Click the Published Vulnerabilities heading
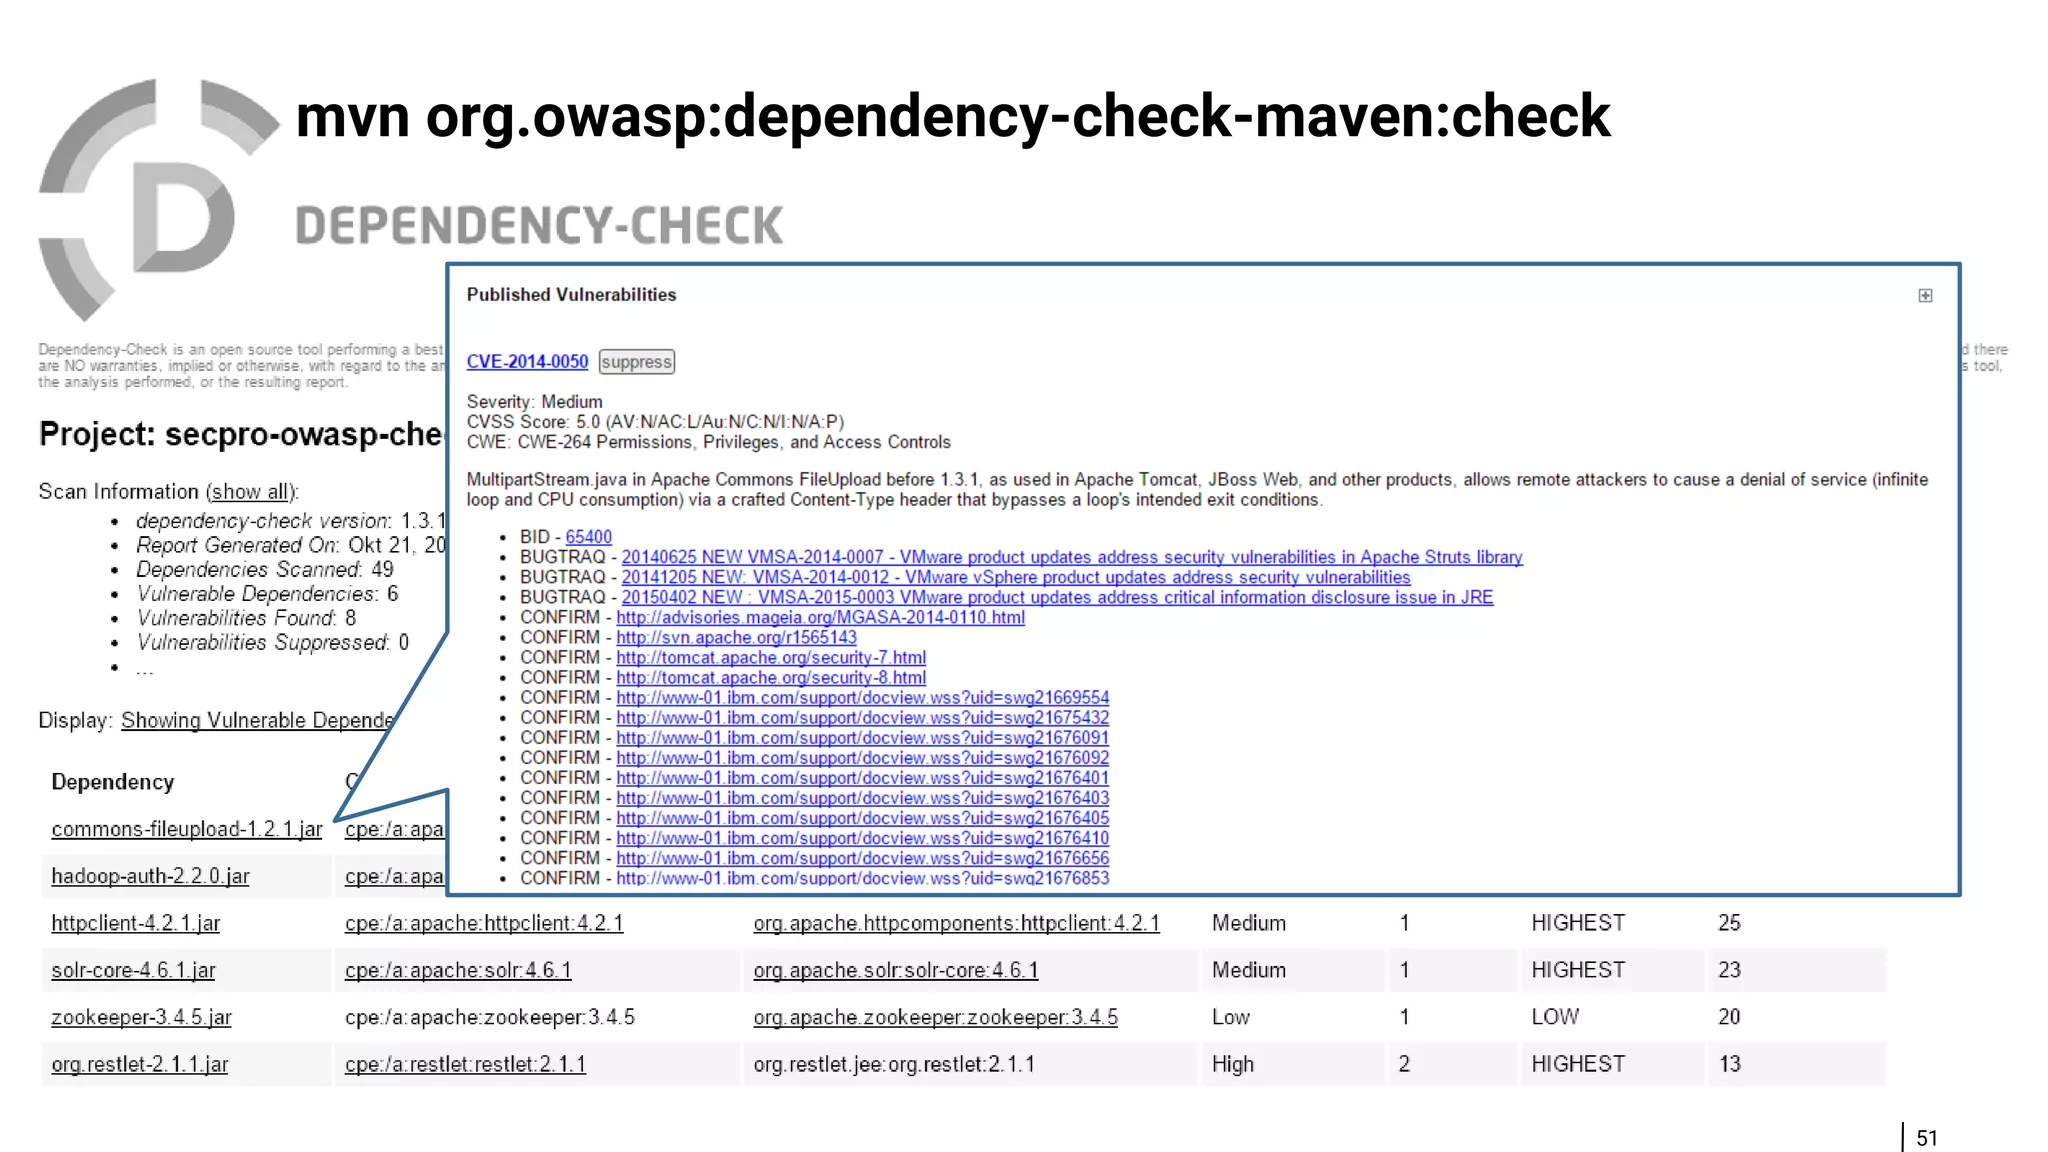The height and width of the screenshot is (1152, 2048). 571,295
